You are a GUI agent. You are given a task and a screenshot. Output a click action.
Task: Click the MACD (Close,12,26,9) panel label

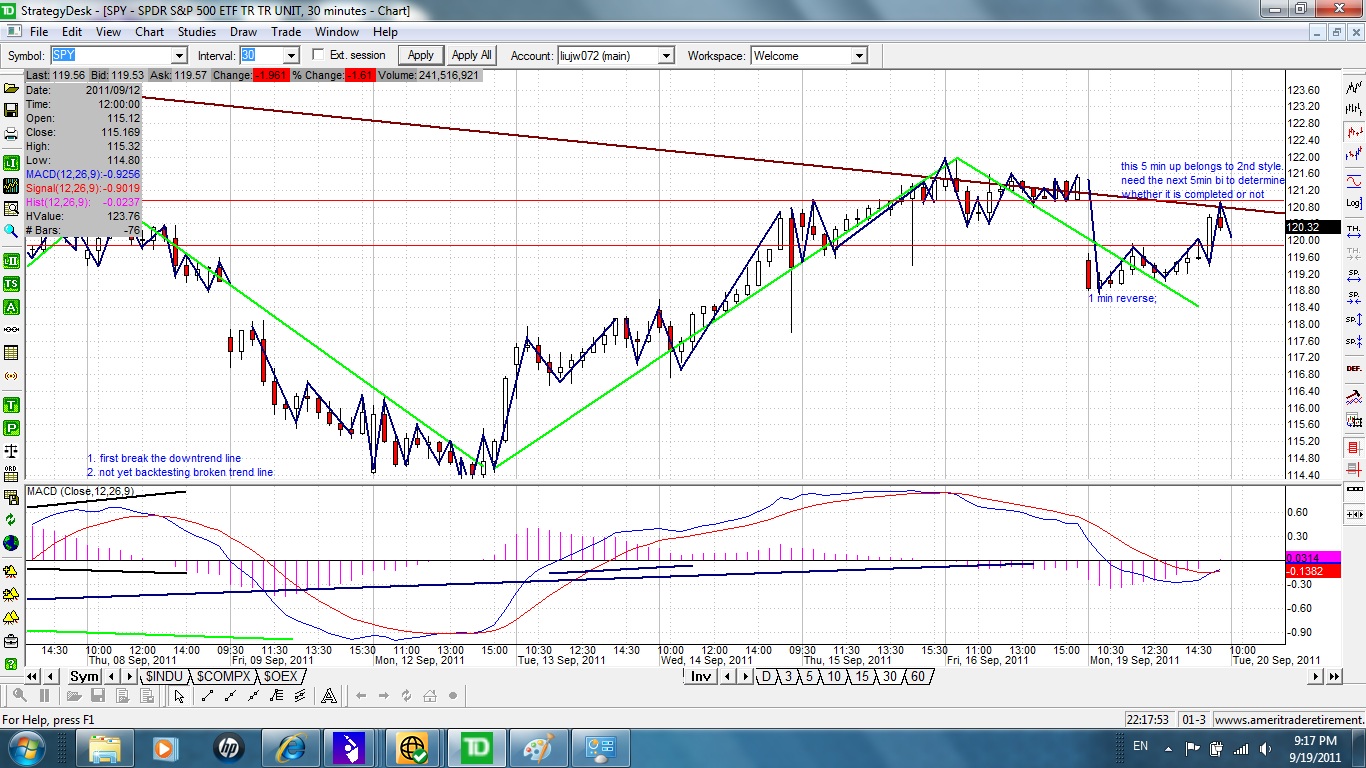(x=81, y=491)
